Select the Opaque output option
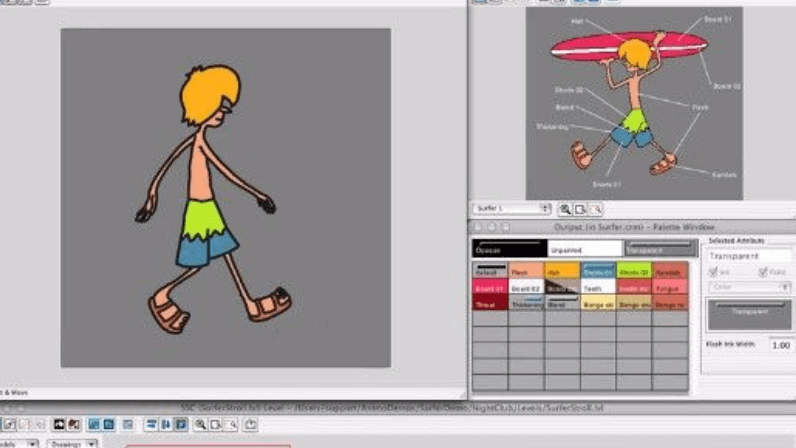 coord(507,249)
